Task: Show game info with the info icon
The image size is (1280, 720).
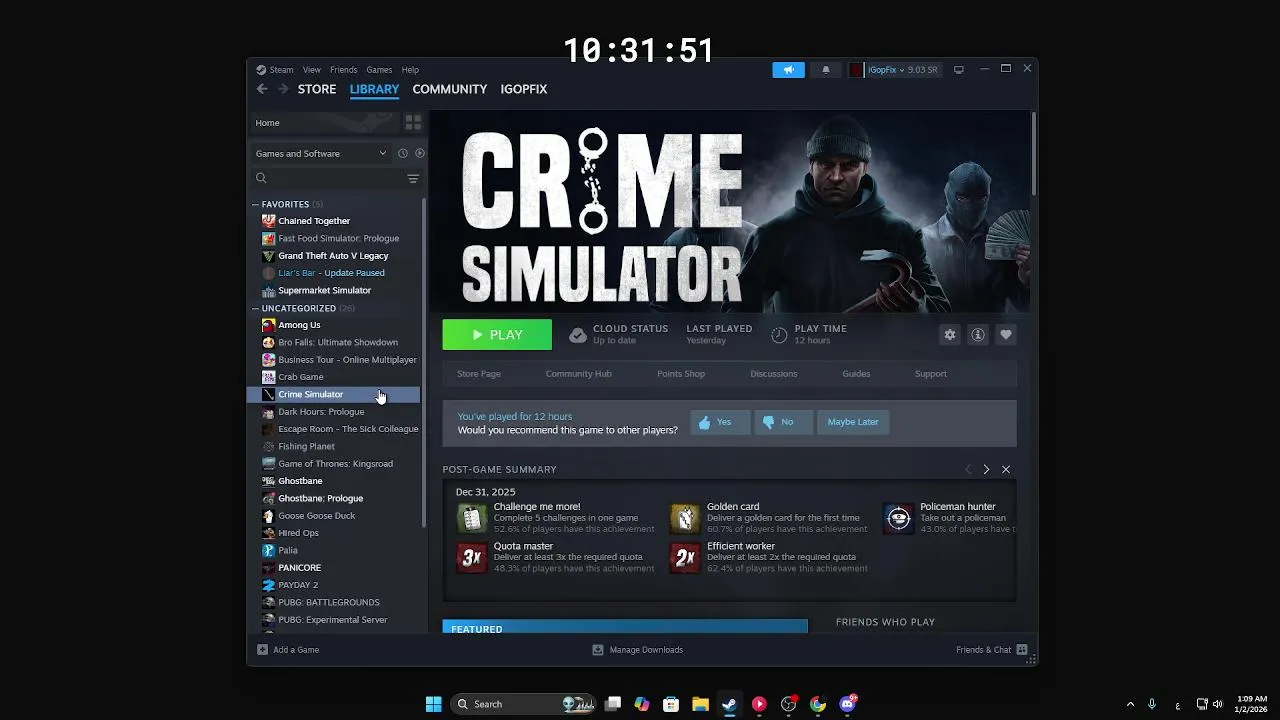Action: tap(978, 335)
